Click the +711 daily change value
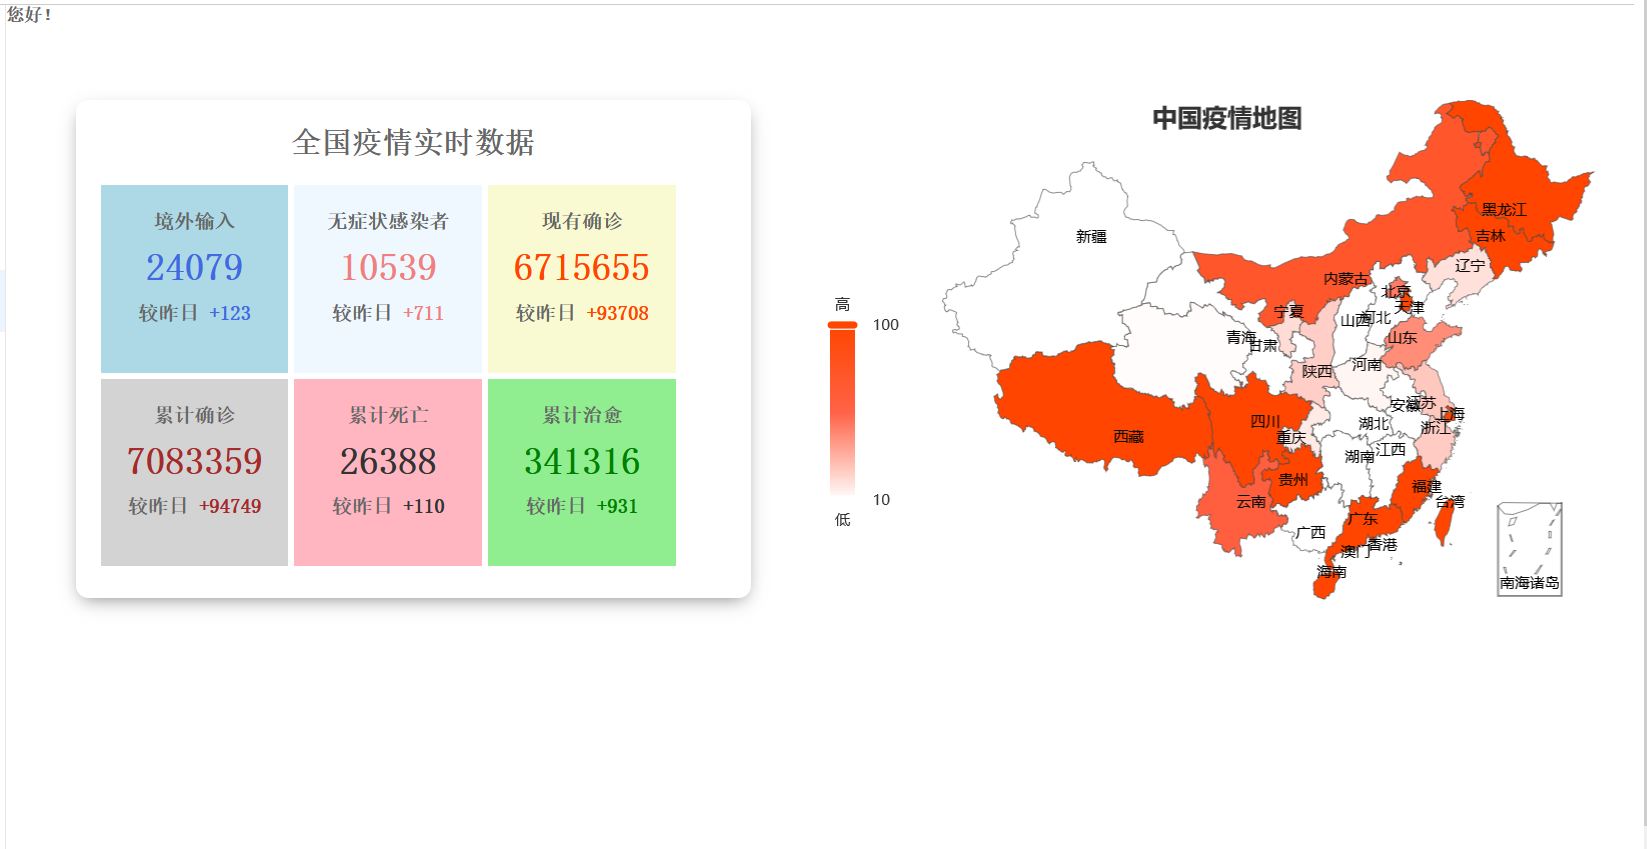The image size is (1647, 849). pyautogui.click(x=423, y=313)
